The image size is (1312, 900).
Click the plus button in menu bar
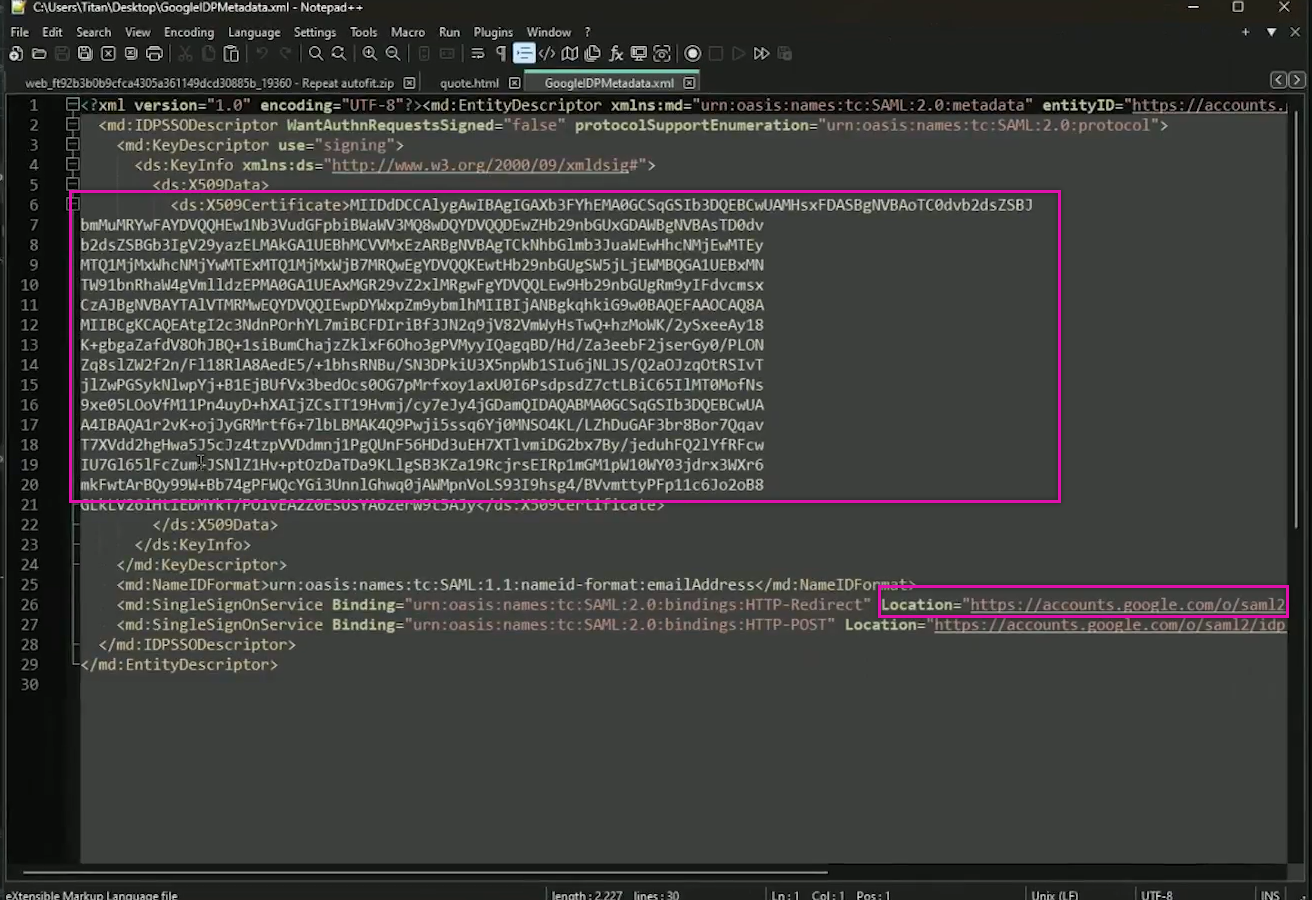[1245, 32]
